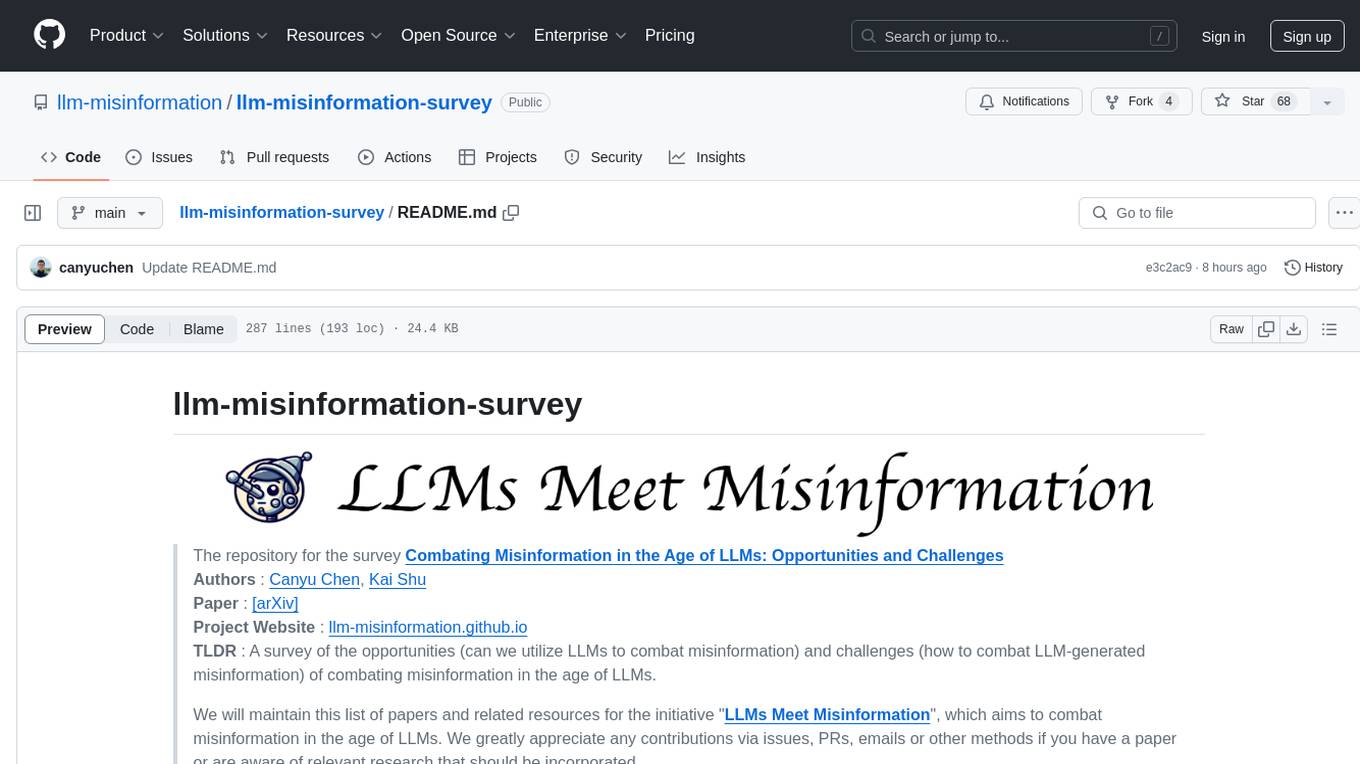The width and height of the screenshot is (1360, 764).
Task: Click the Sign in link
Action: [1223, 36]
